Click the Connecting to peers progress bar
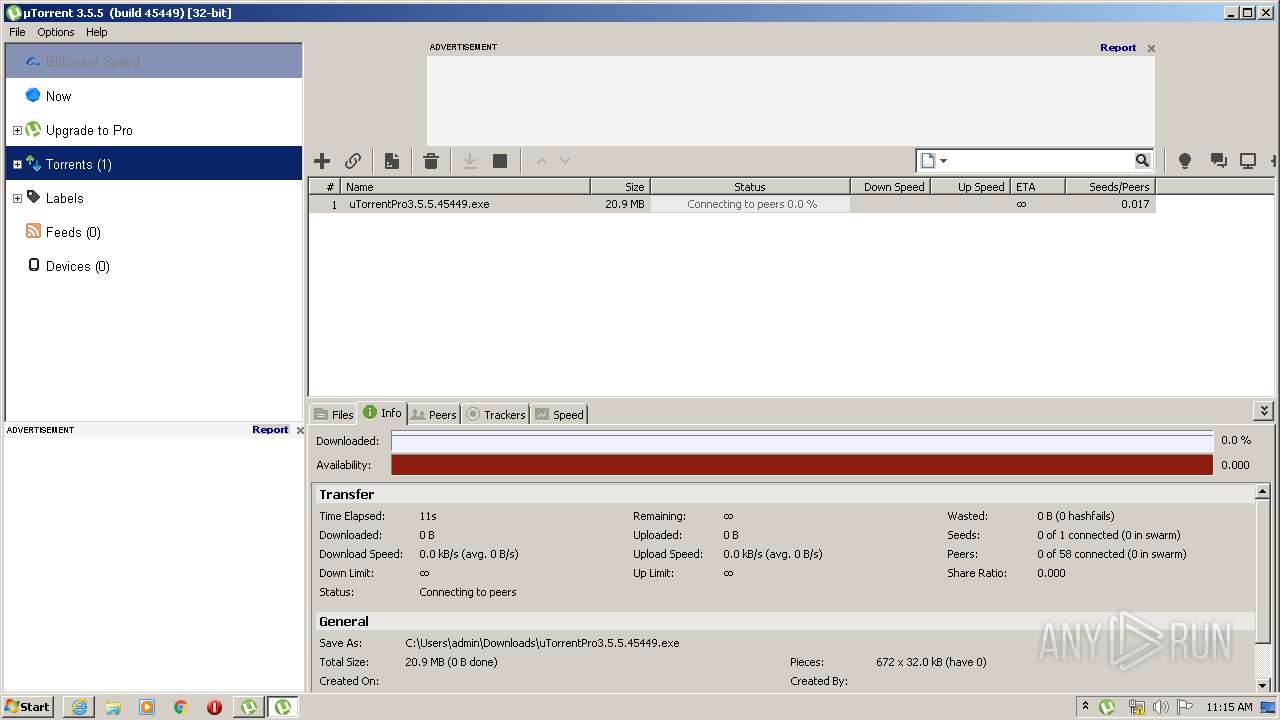The height and width of the screenshot is (720, 1280). pos(751,204)
